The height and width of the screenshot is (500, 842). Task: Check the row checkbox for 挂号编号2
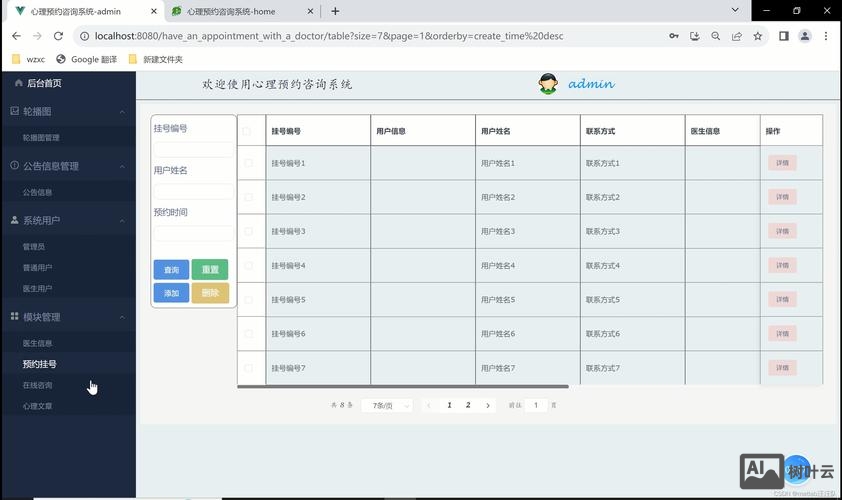(248, 197)
